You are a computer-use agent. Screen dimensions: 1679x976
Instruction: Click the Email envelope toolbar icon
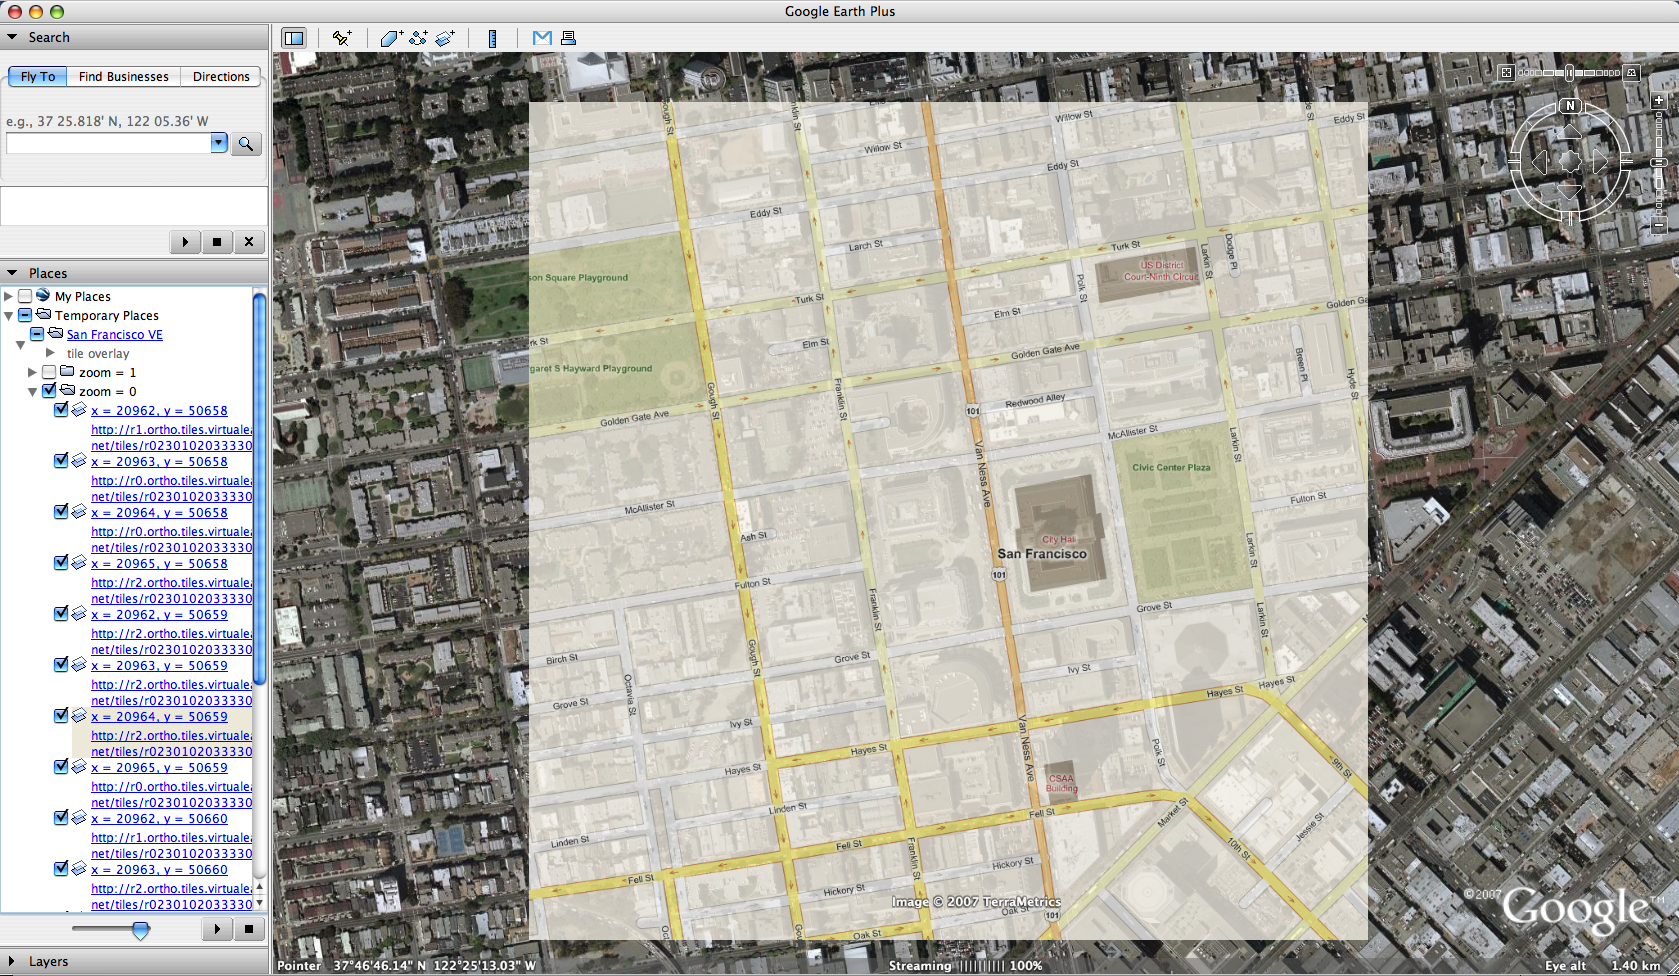[x=542, y=38]
